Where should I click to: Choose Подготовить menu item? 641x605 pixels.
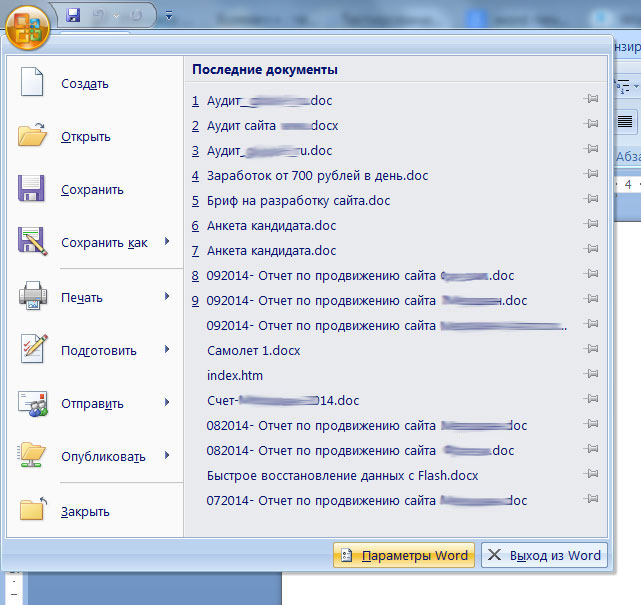coord(95,350)
